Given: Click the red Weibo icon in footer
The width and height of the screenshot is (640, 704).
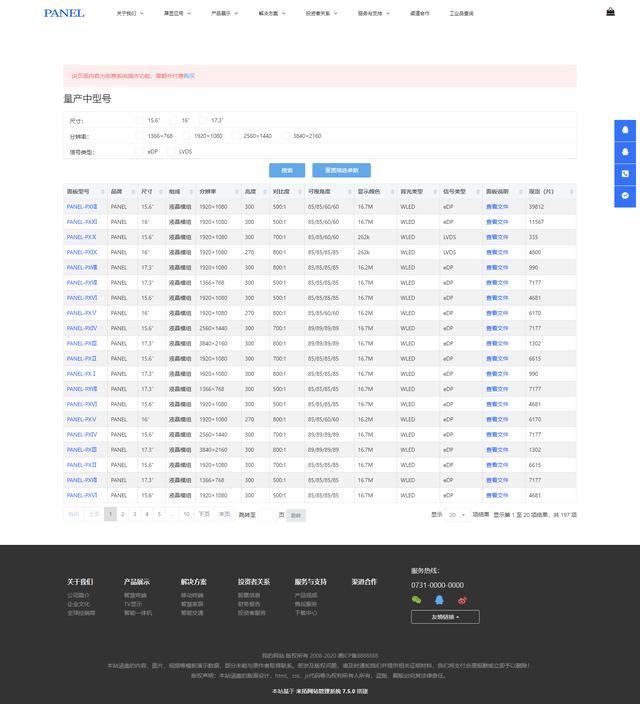Looking at the screenshot, I should pyautogui.click(x=462, y=600).
